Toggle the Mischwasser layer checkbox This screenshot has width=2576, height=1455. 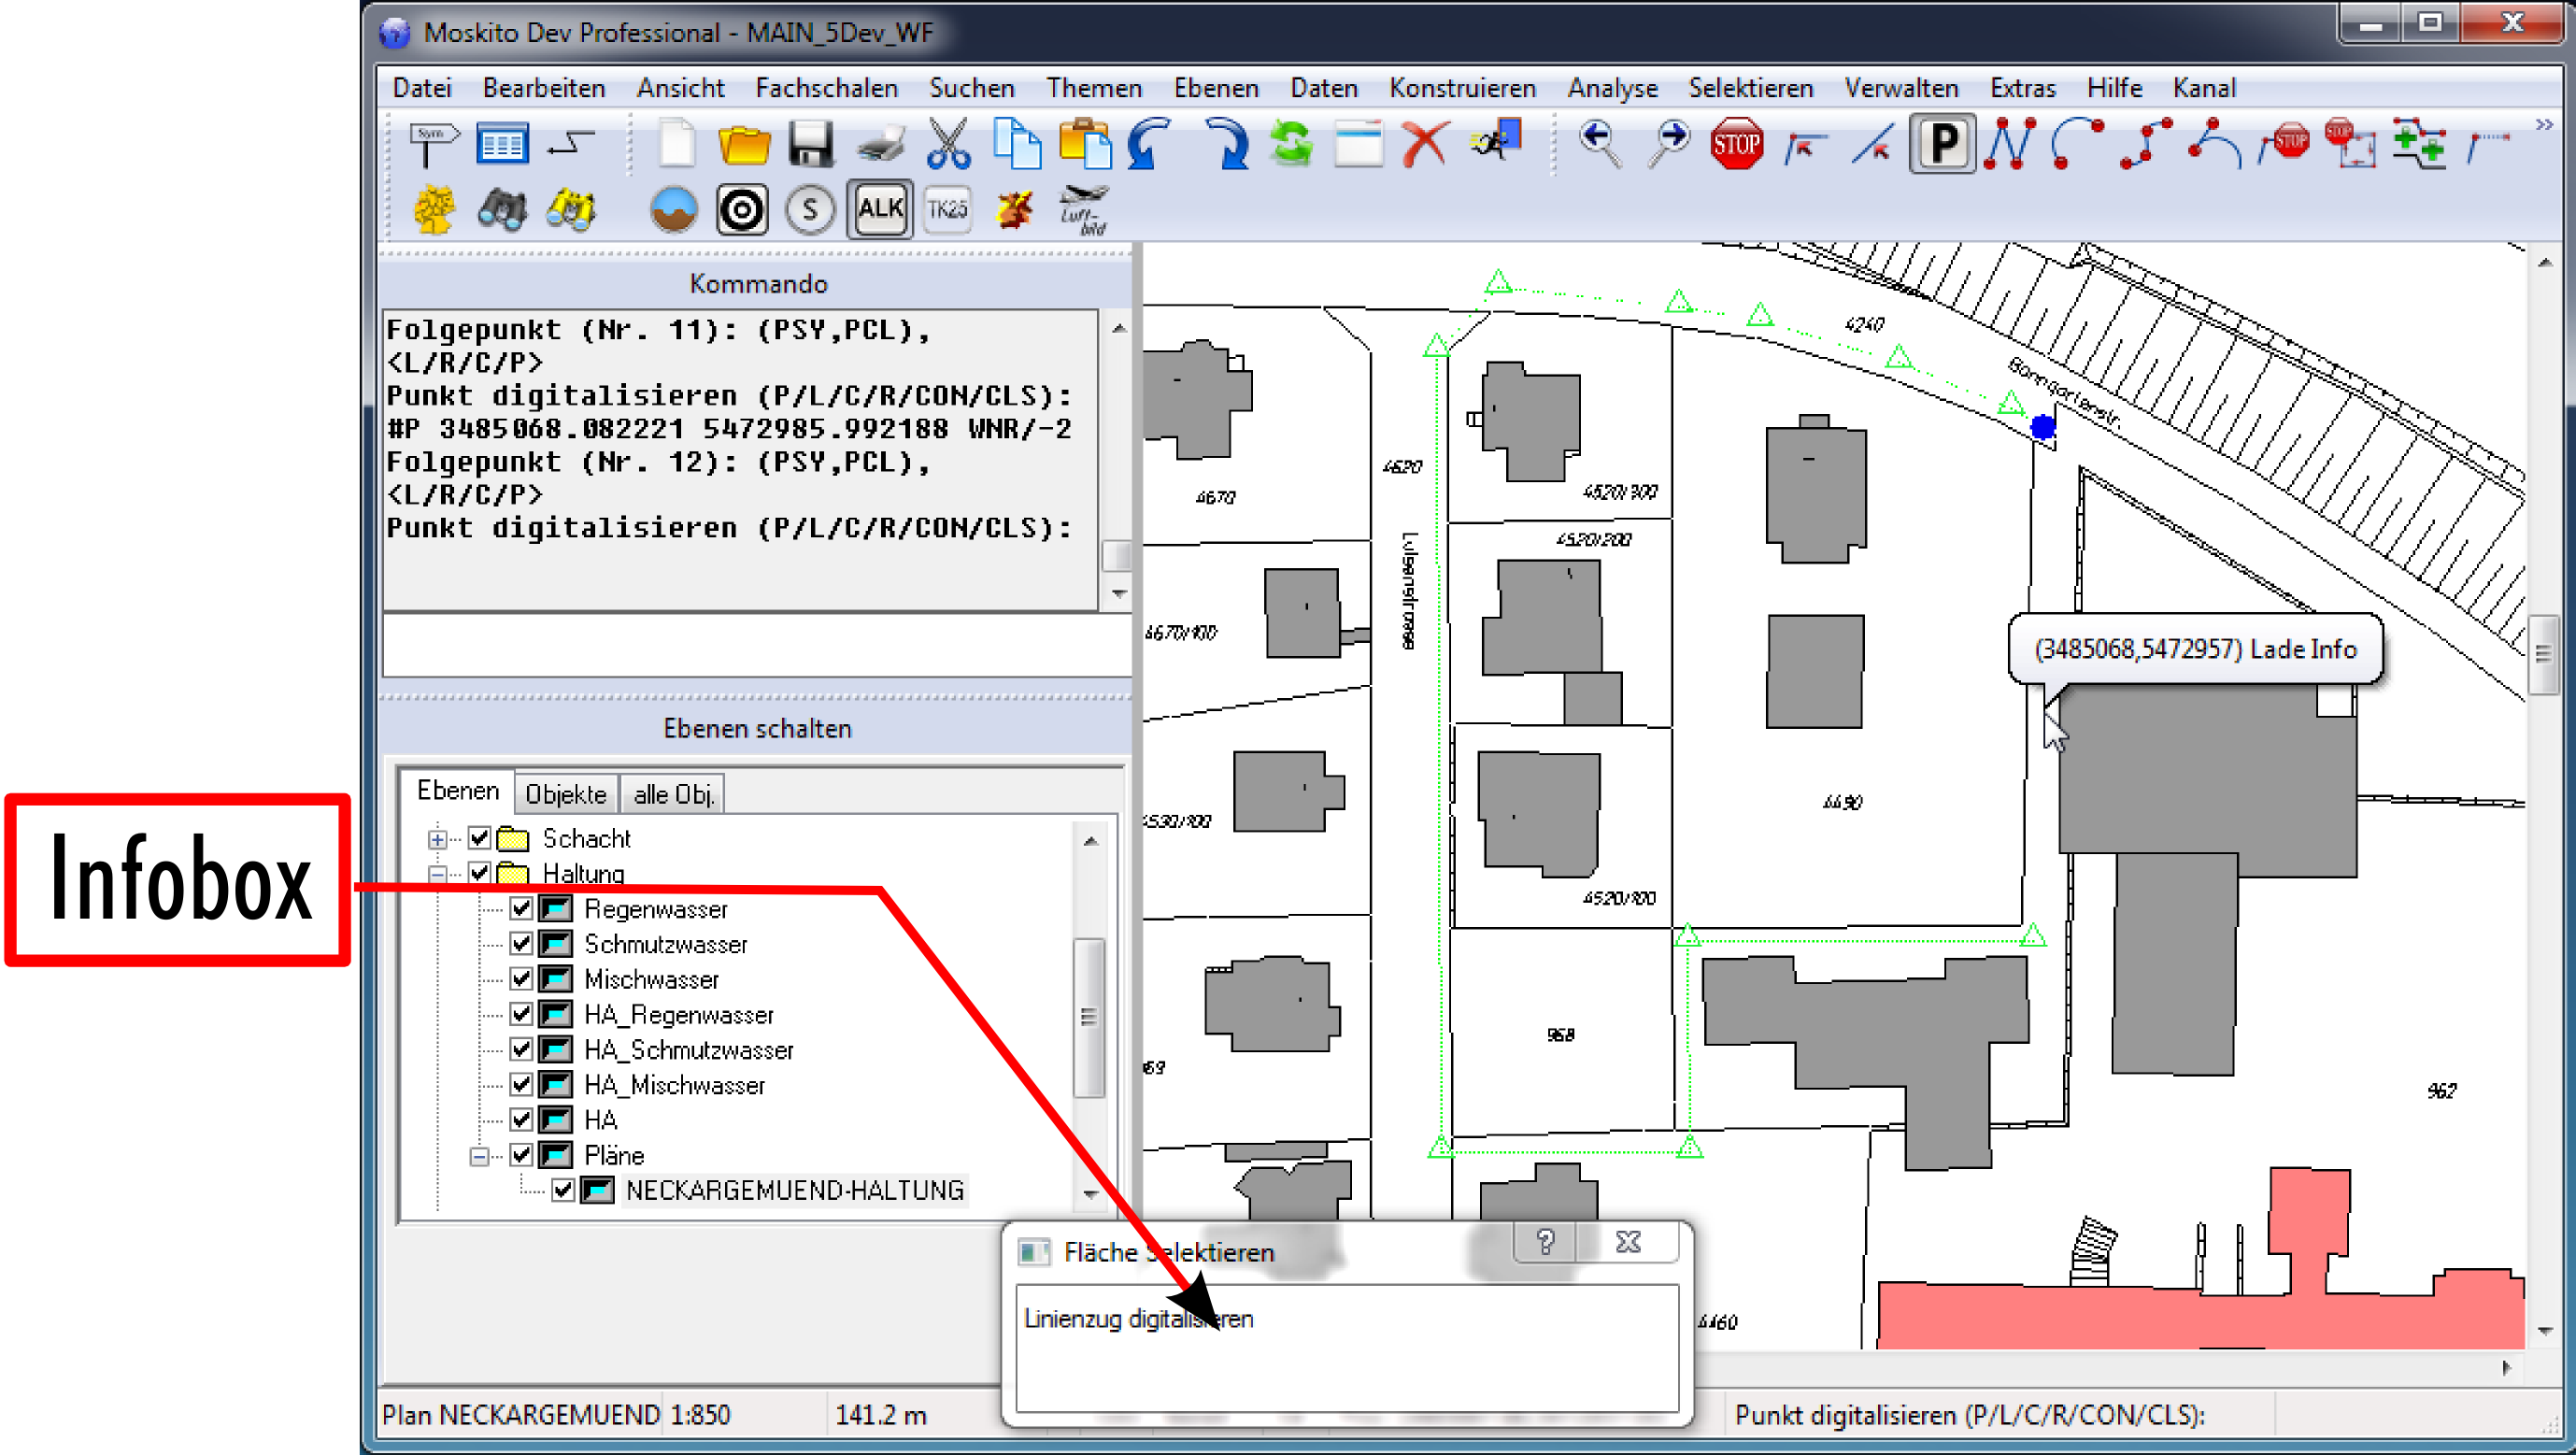tap(521, 978)
